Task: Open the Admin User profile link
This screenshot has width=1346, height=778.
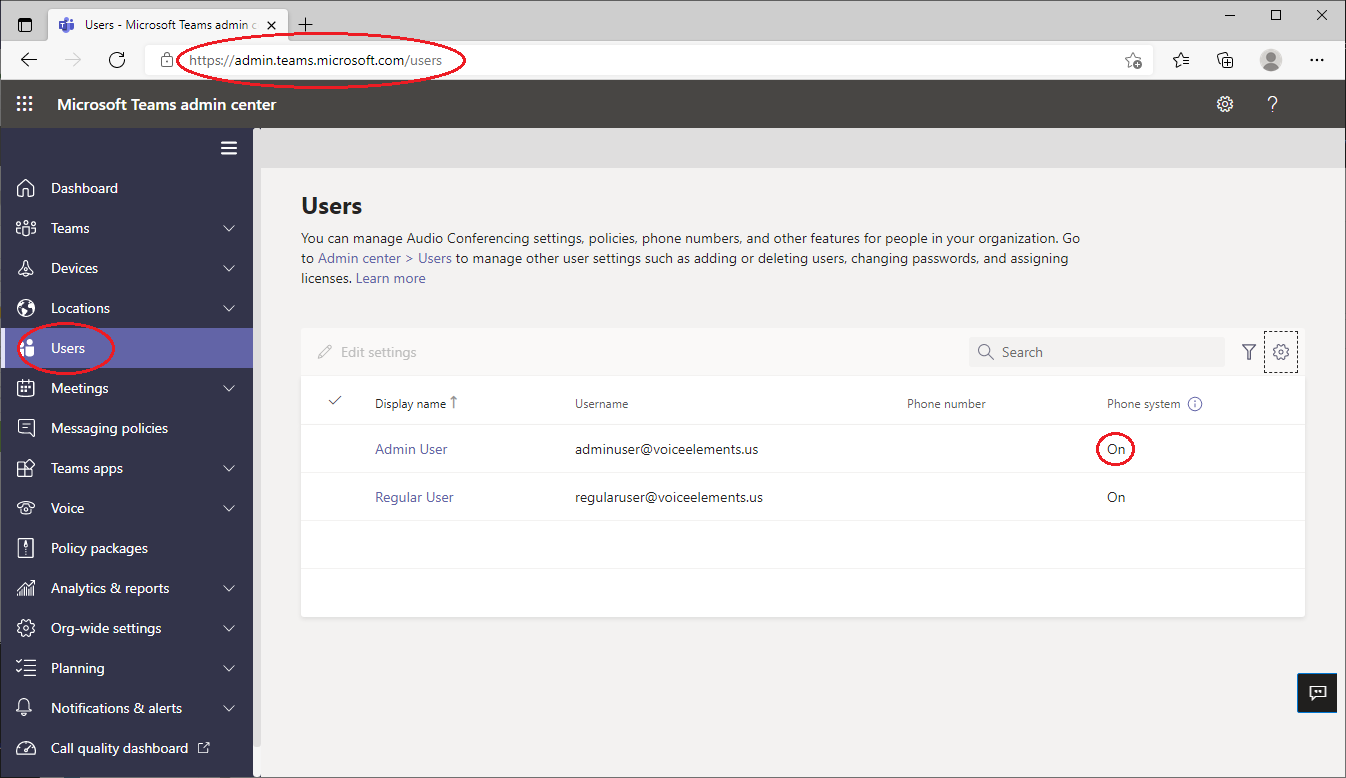Action: [411, 449]
